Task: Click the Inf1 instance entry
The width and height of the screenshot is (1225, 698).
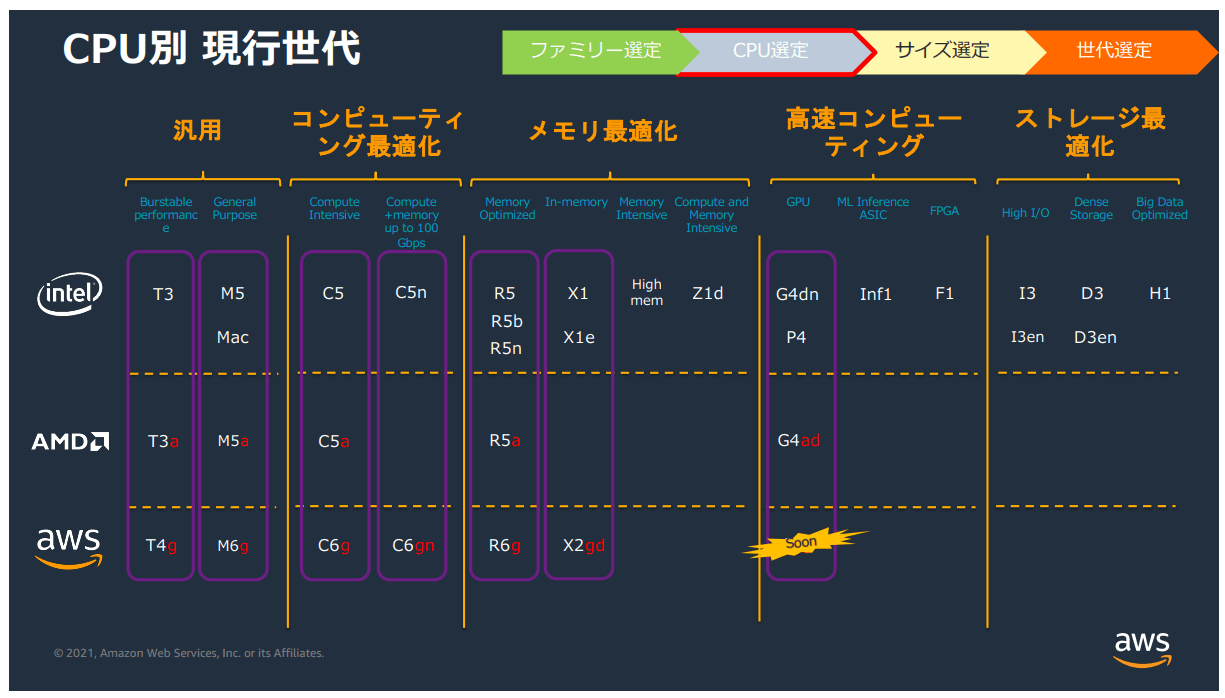Action: (876, 294)
